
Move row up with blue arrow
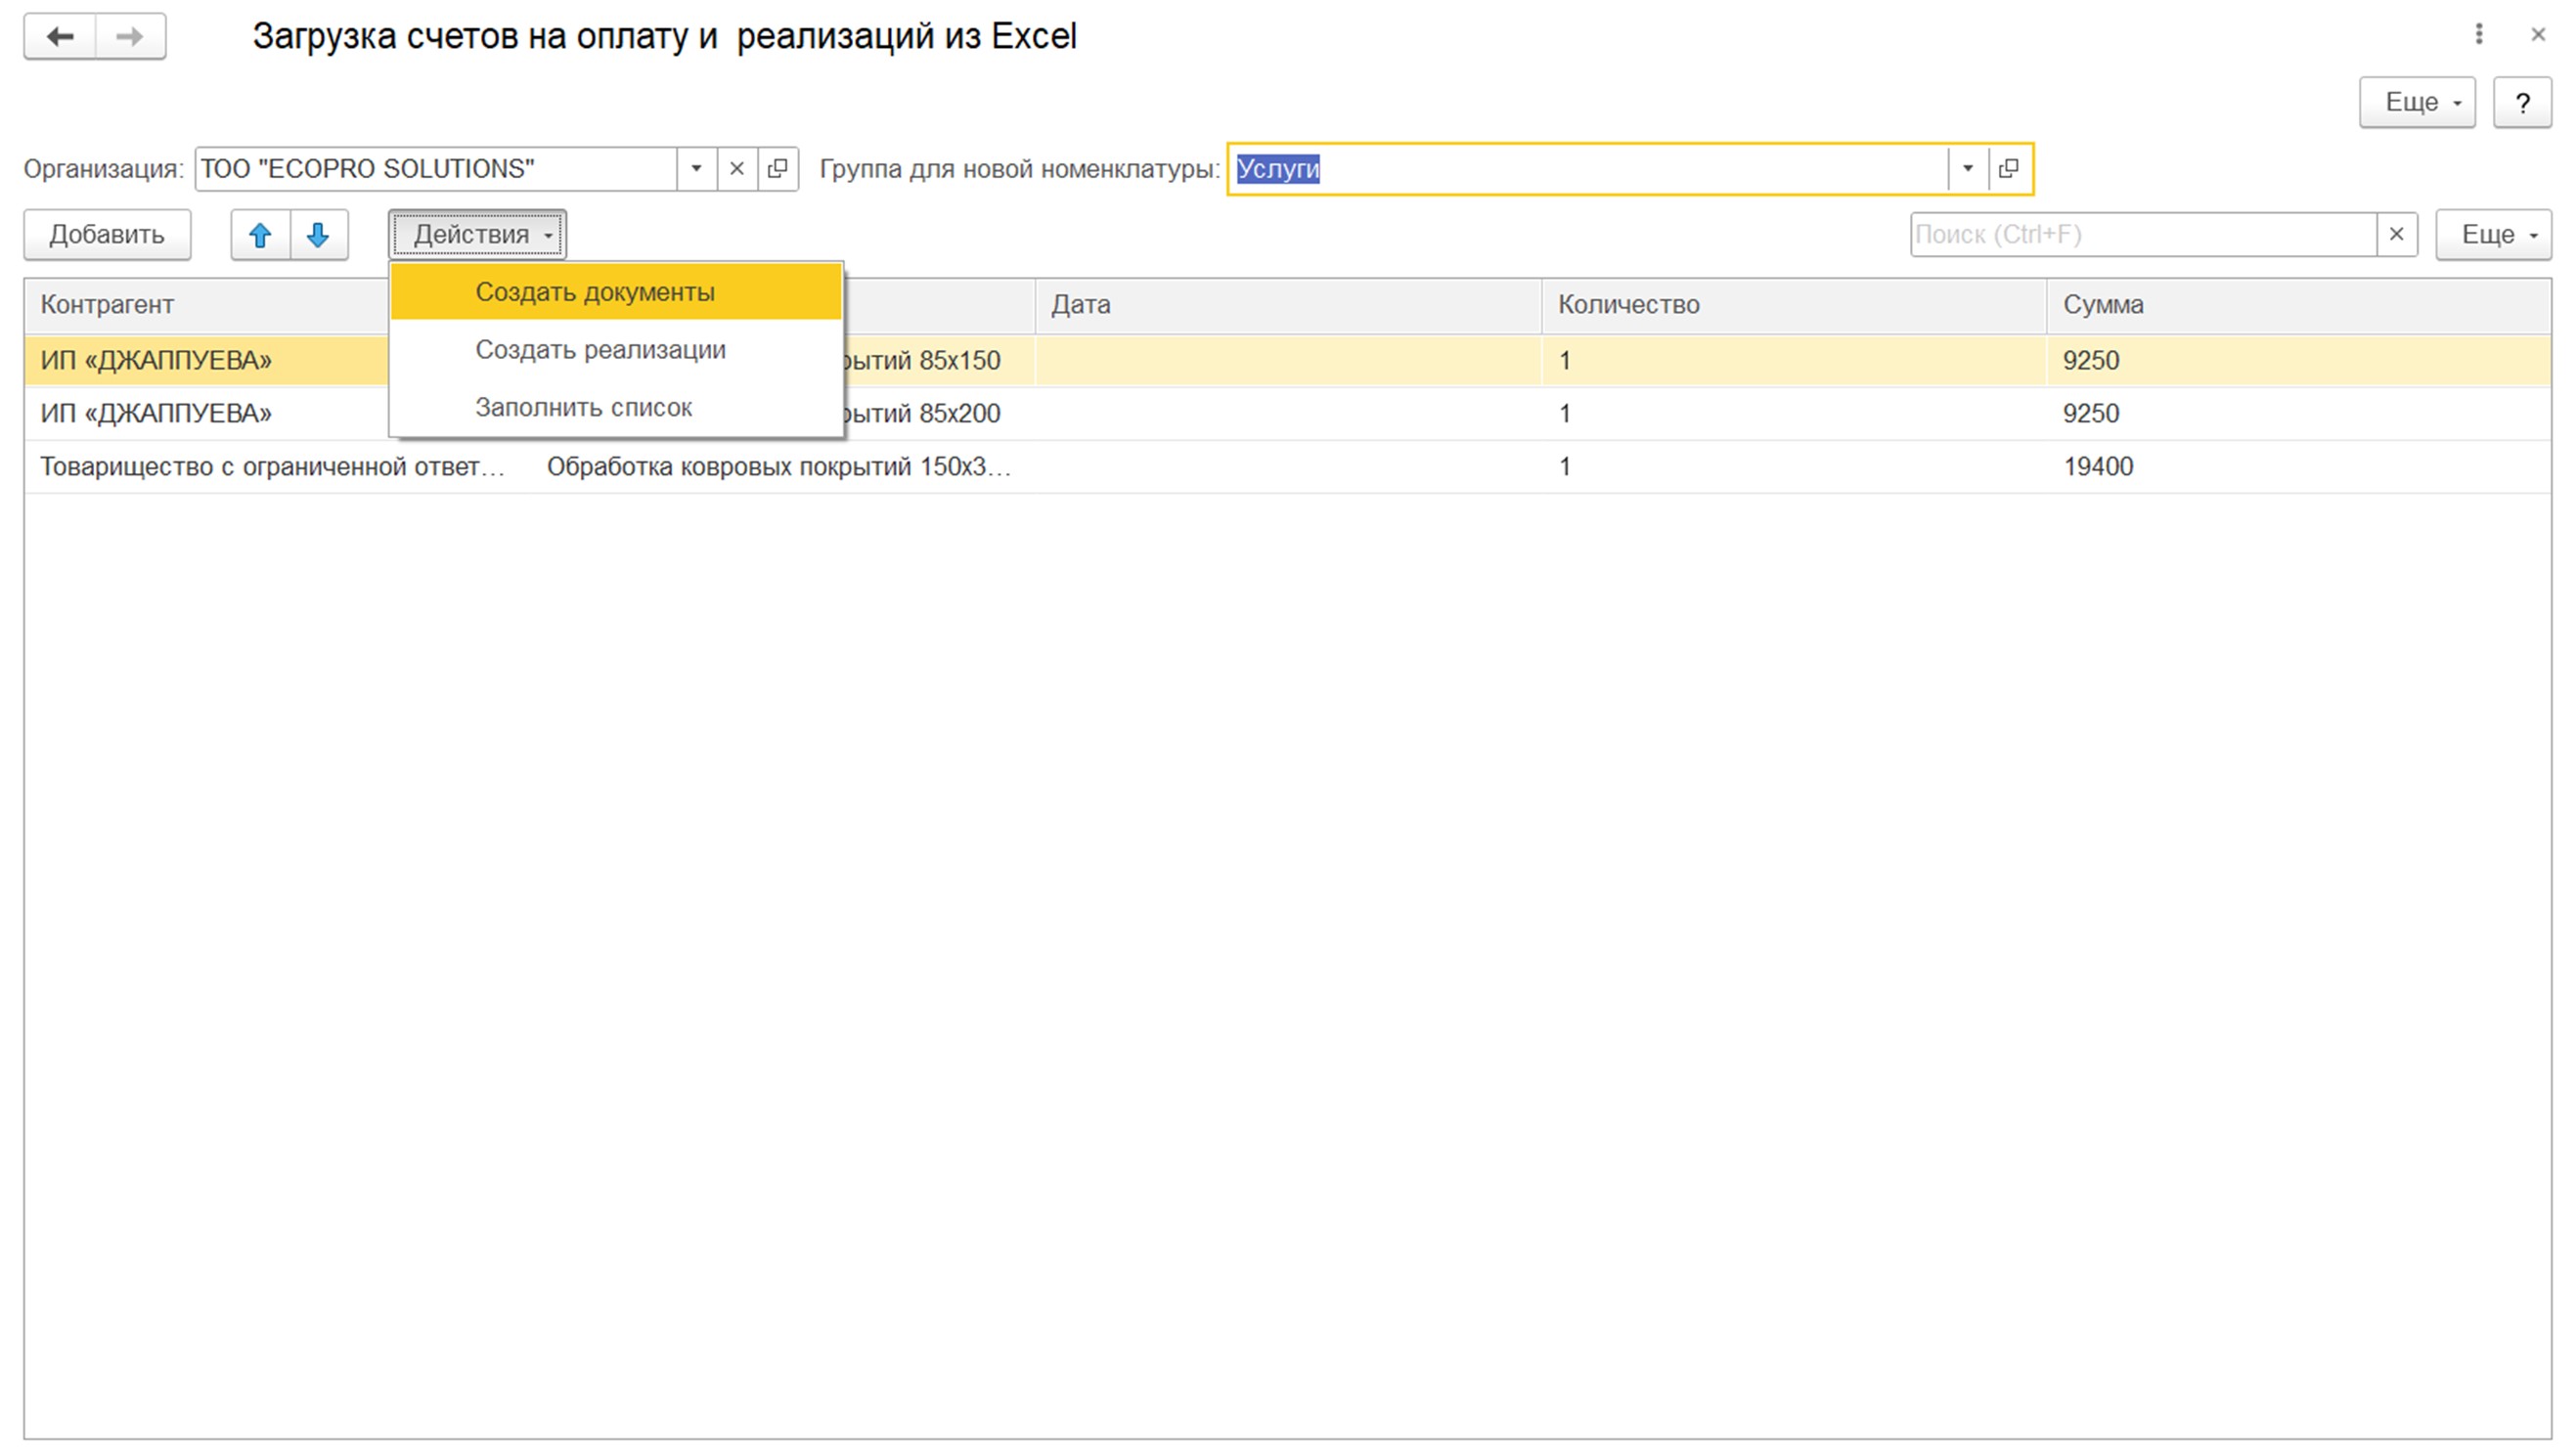(261, 235)
